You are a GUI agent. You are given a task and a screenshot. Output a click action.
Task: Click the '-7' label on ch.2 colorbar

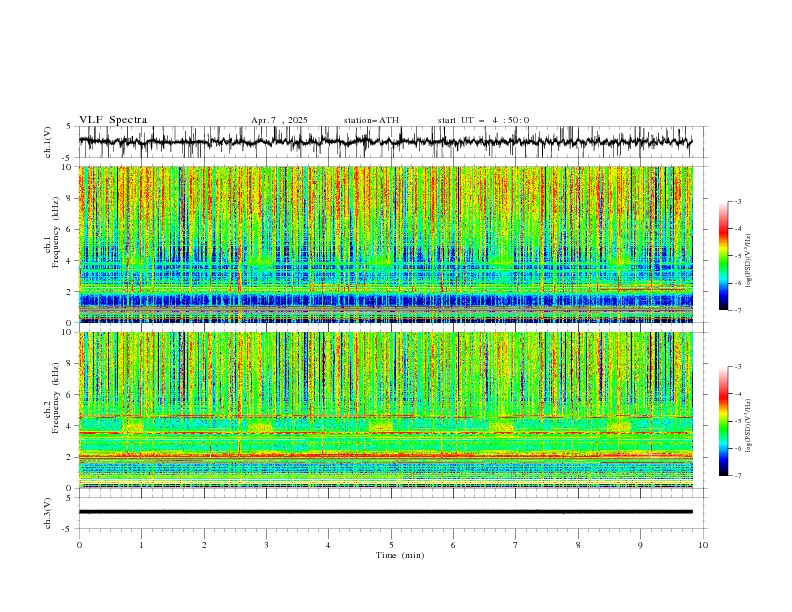737,476
